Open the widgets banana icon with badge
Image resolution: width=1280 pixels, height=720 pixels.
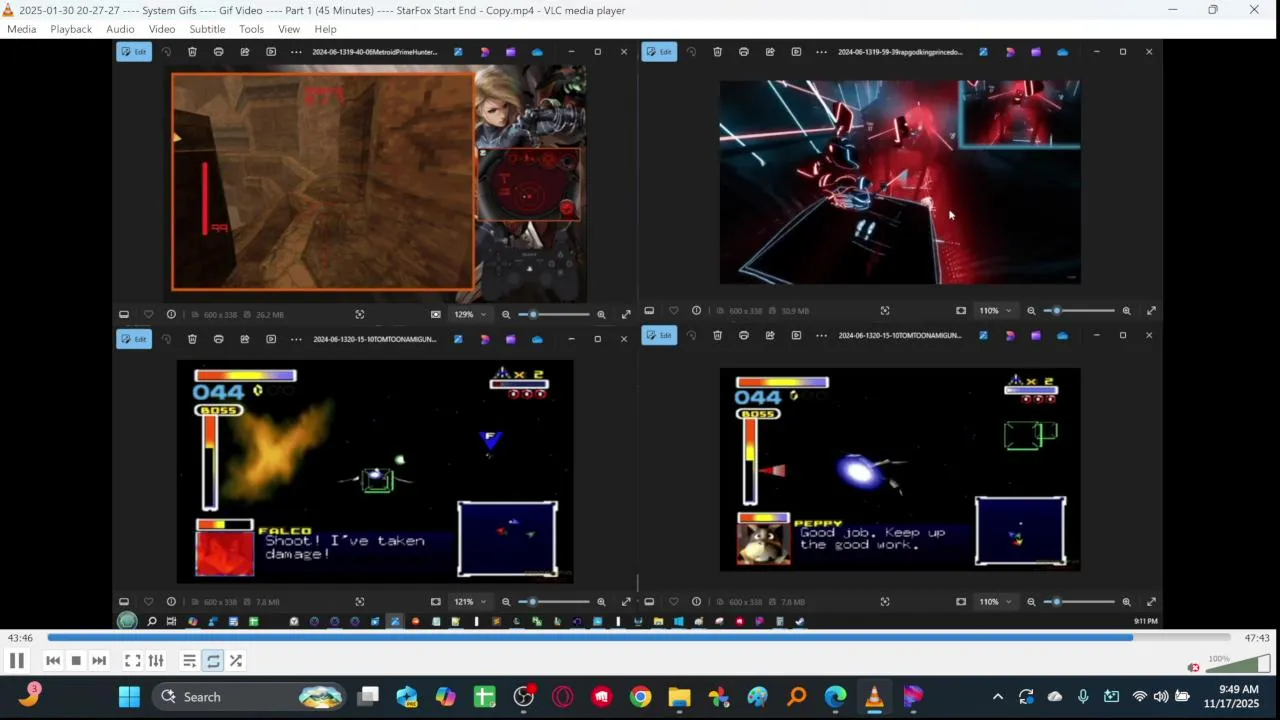click(29, 695)
